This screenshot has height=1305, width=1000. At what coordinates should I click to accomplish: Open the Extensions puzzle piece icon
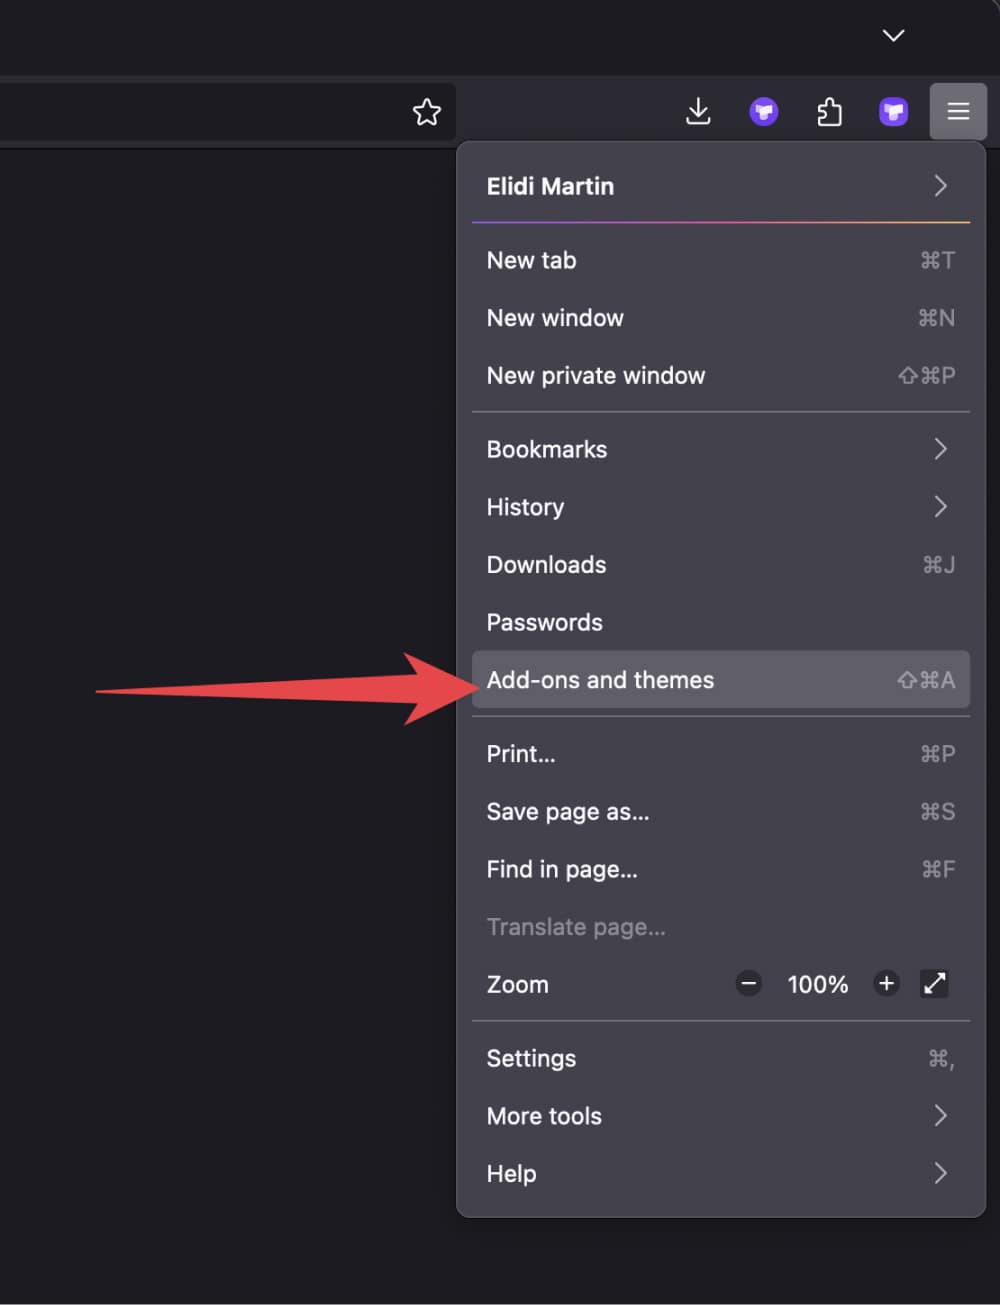pos(829,112)
